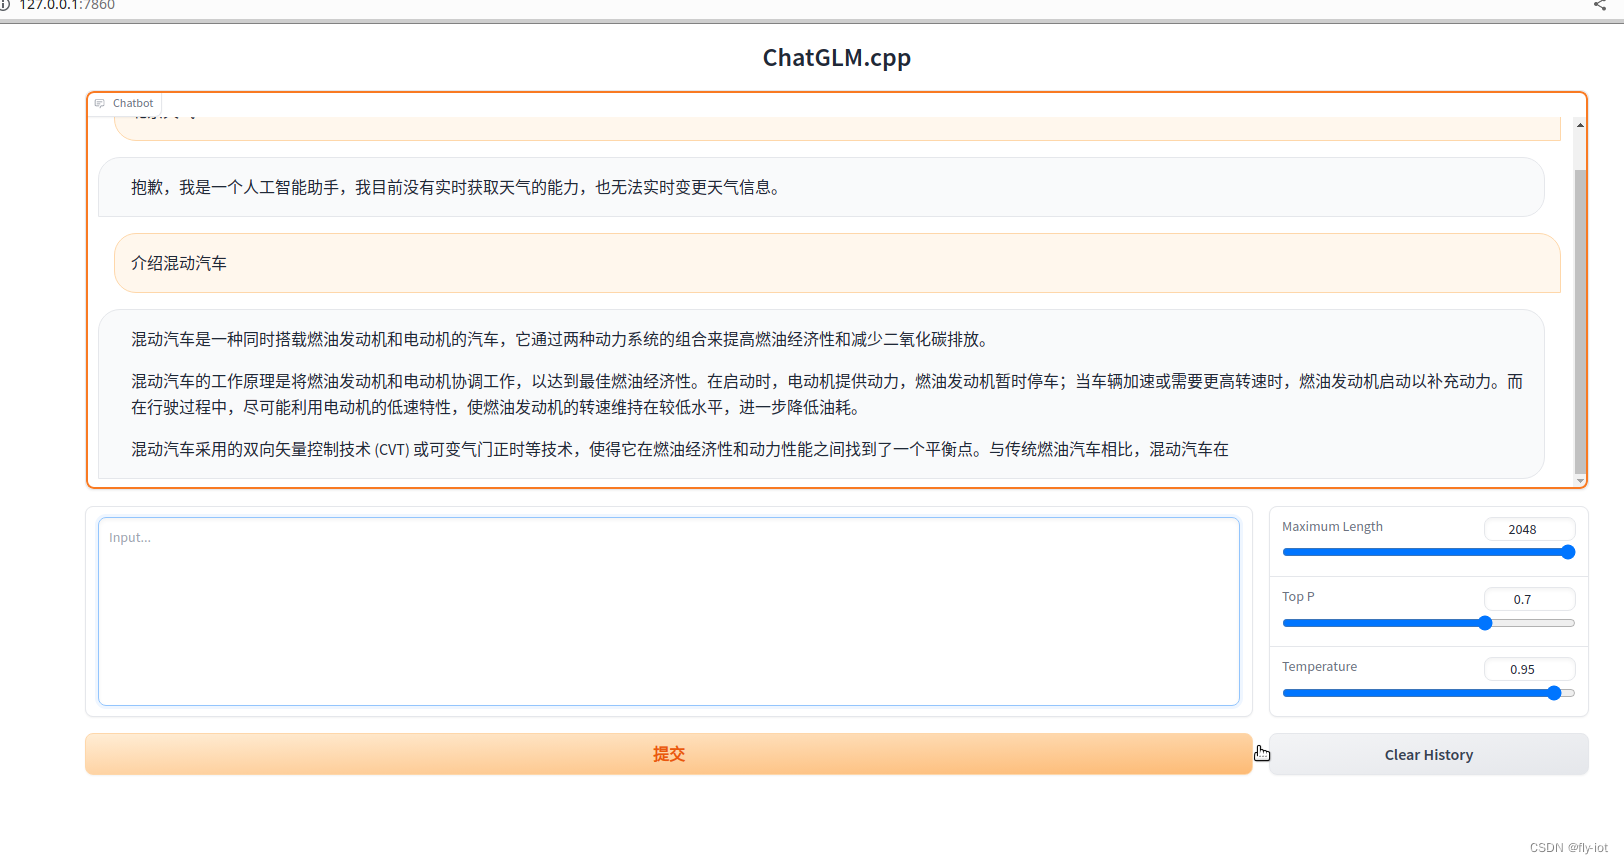Click the Top P value box 0.7

tap(1529, 599)
